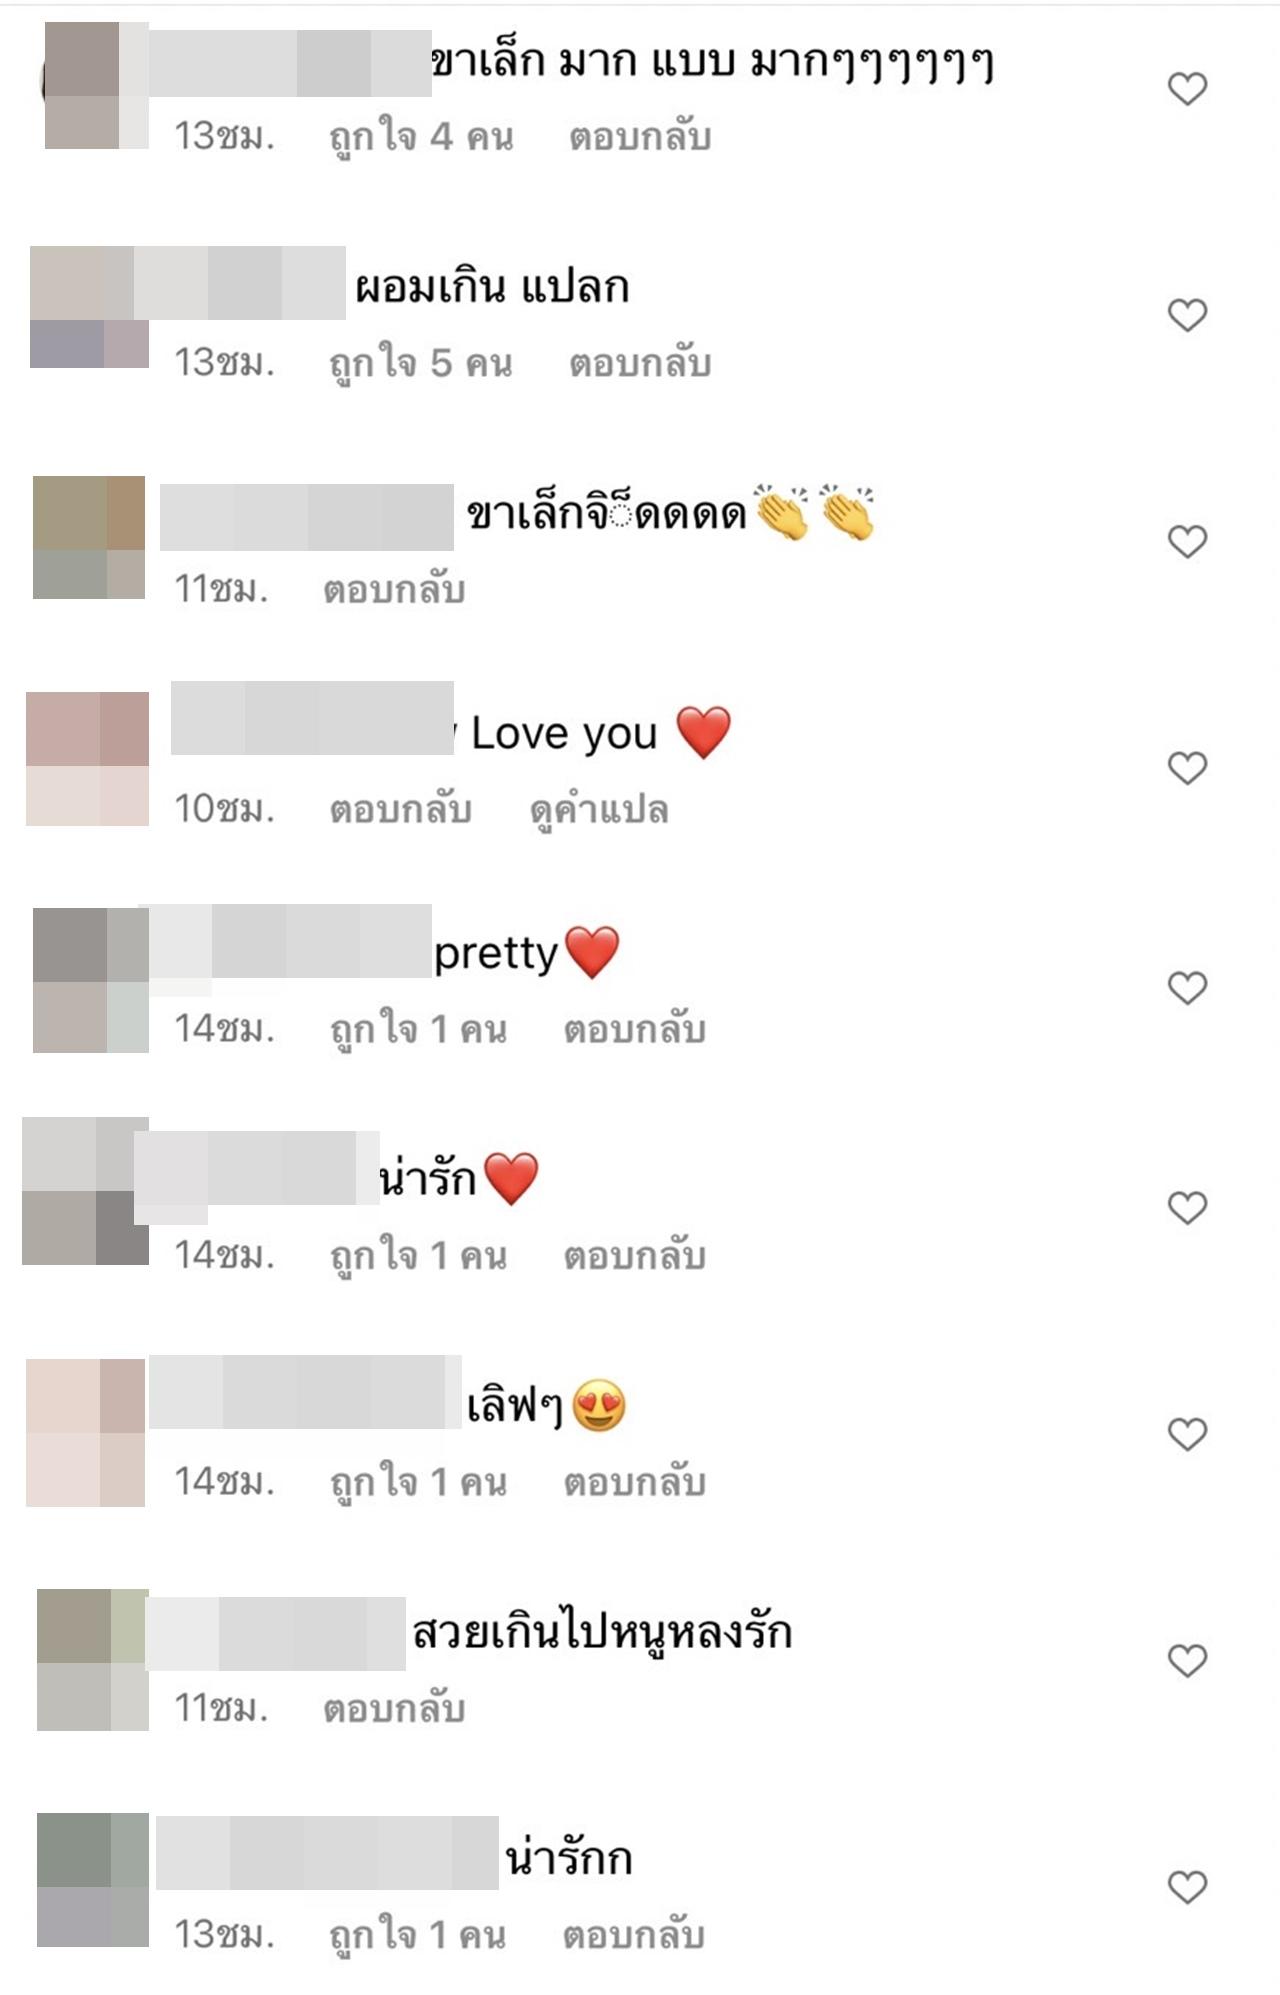Image resolution: width=1280 pixels, height=1995 pixels.
Task: Open likes list showing 4 people
Action: [x=421, y=138]
